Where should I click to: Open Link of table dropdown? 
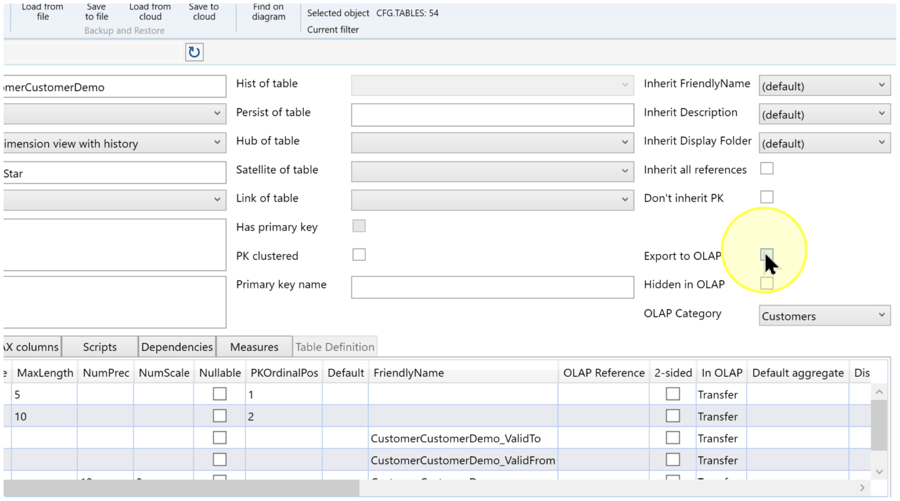(492, 200)
